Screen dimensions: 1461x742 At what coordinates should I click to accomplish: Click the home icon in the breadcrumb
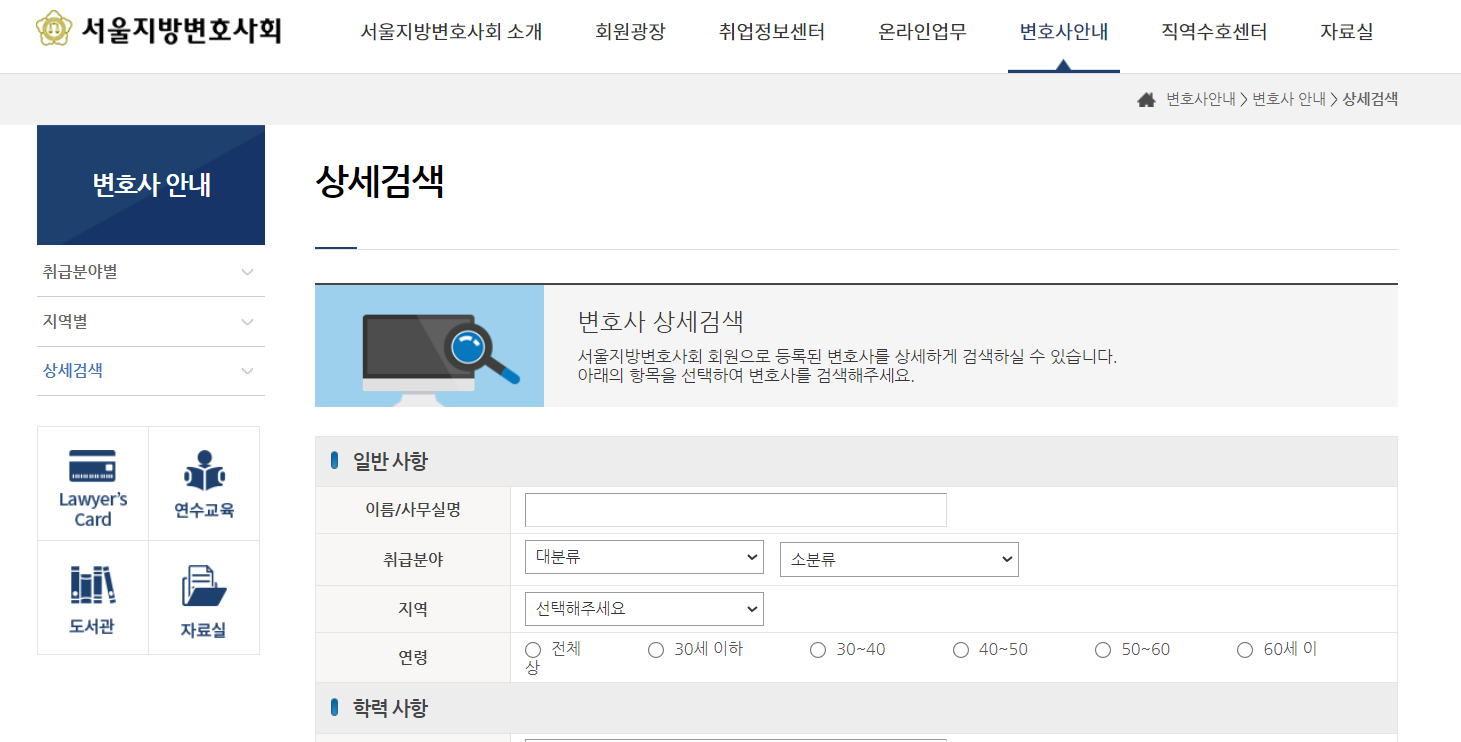[x=1145, y=99]
